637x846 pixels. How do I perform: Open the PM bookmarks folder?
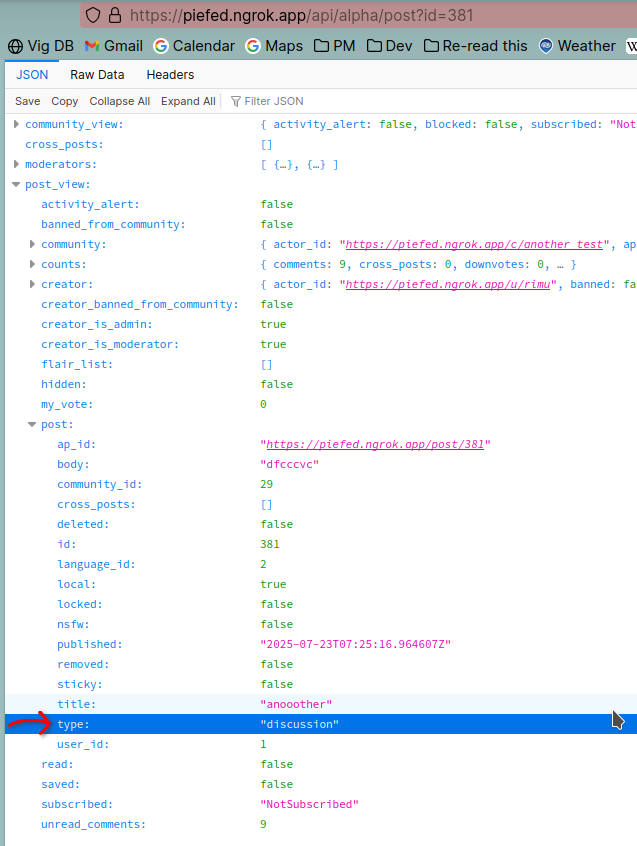coord(335,46)
